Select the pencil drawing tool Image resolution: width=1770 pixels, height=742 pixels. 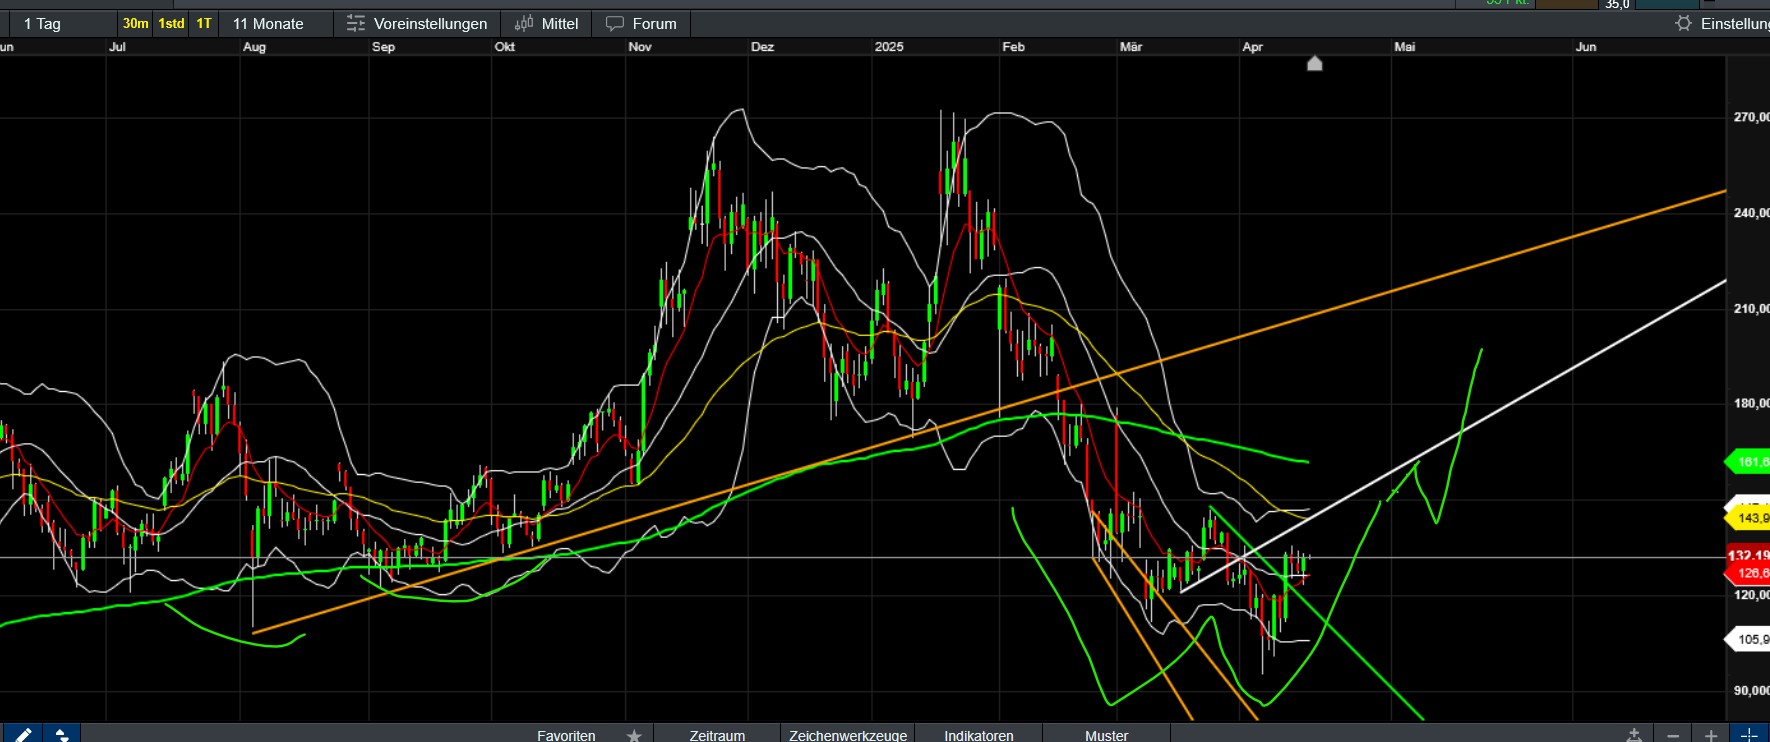(x=22, y=735)
